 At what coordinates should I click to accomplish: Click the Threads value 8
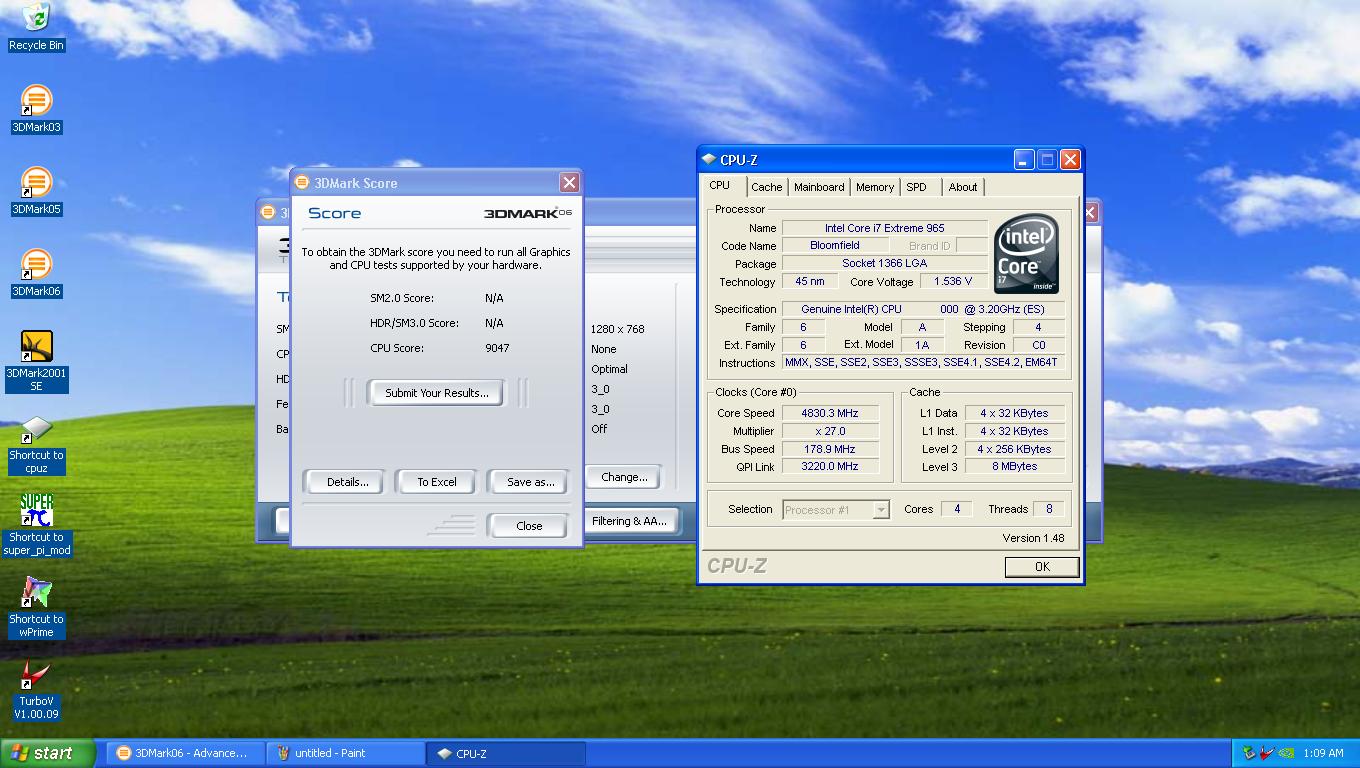[x=1049, y=509]
